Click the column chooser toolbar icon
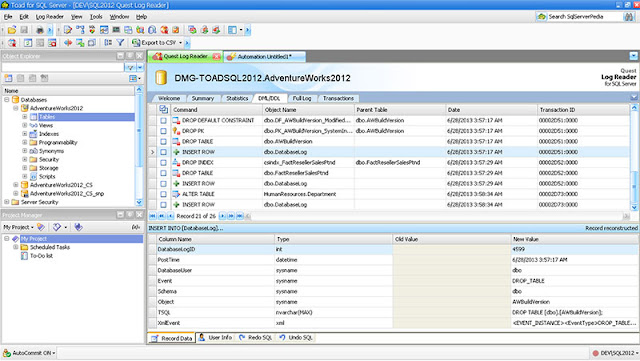This screenshot has width=640, height=361. pos(108,42)
